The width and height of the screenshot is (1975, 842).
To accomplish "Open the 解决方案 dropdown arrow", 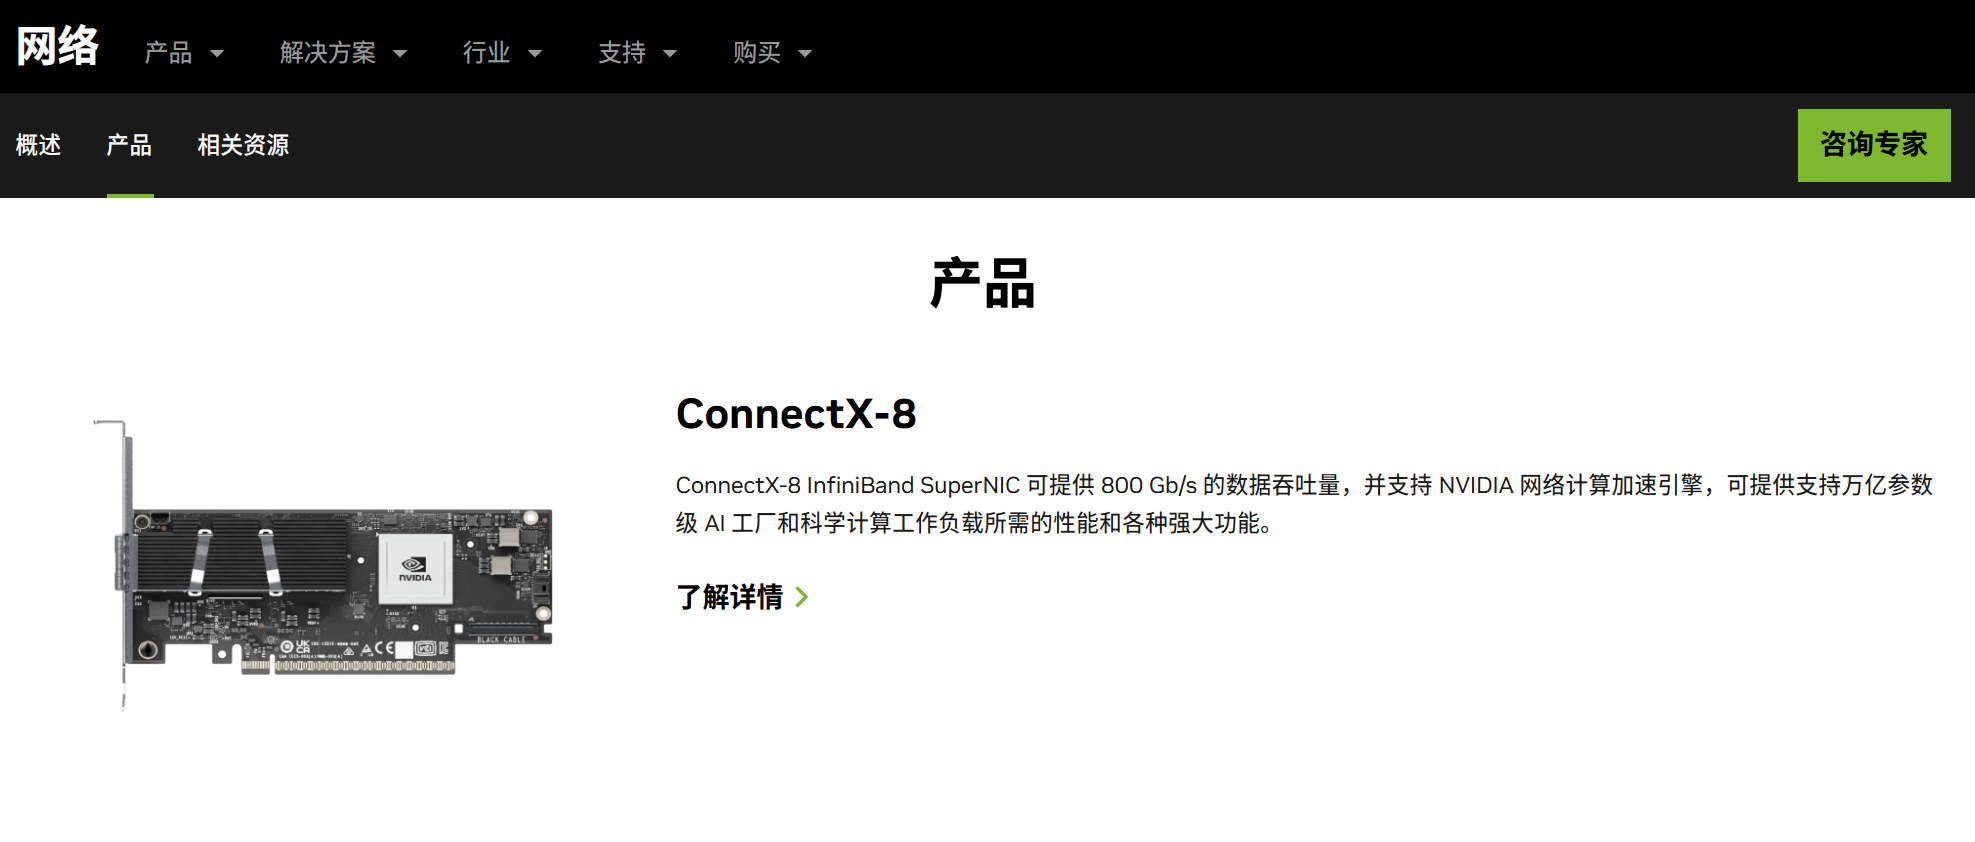I will [400, 54].
